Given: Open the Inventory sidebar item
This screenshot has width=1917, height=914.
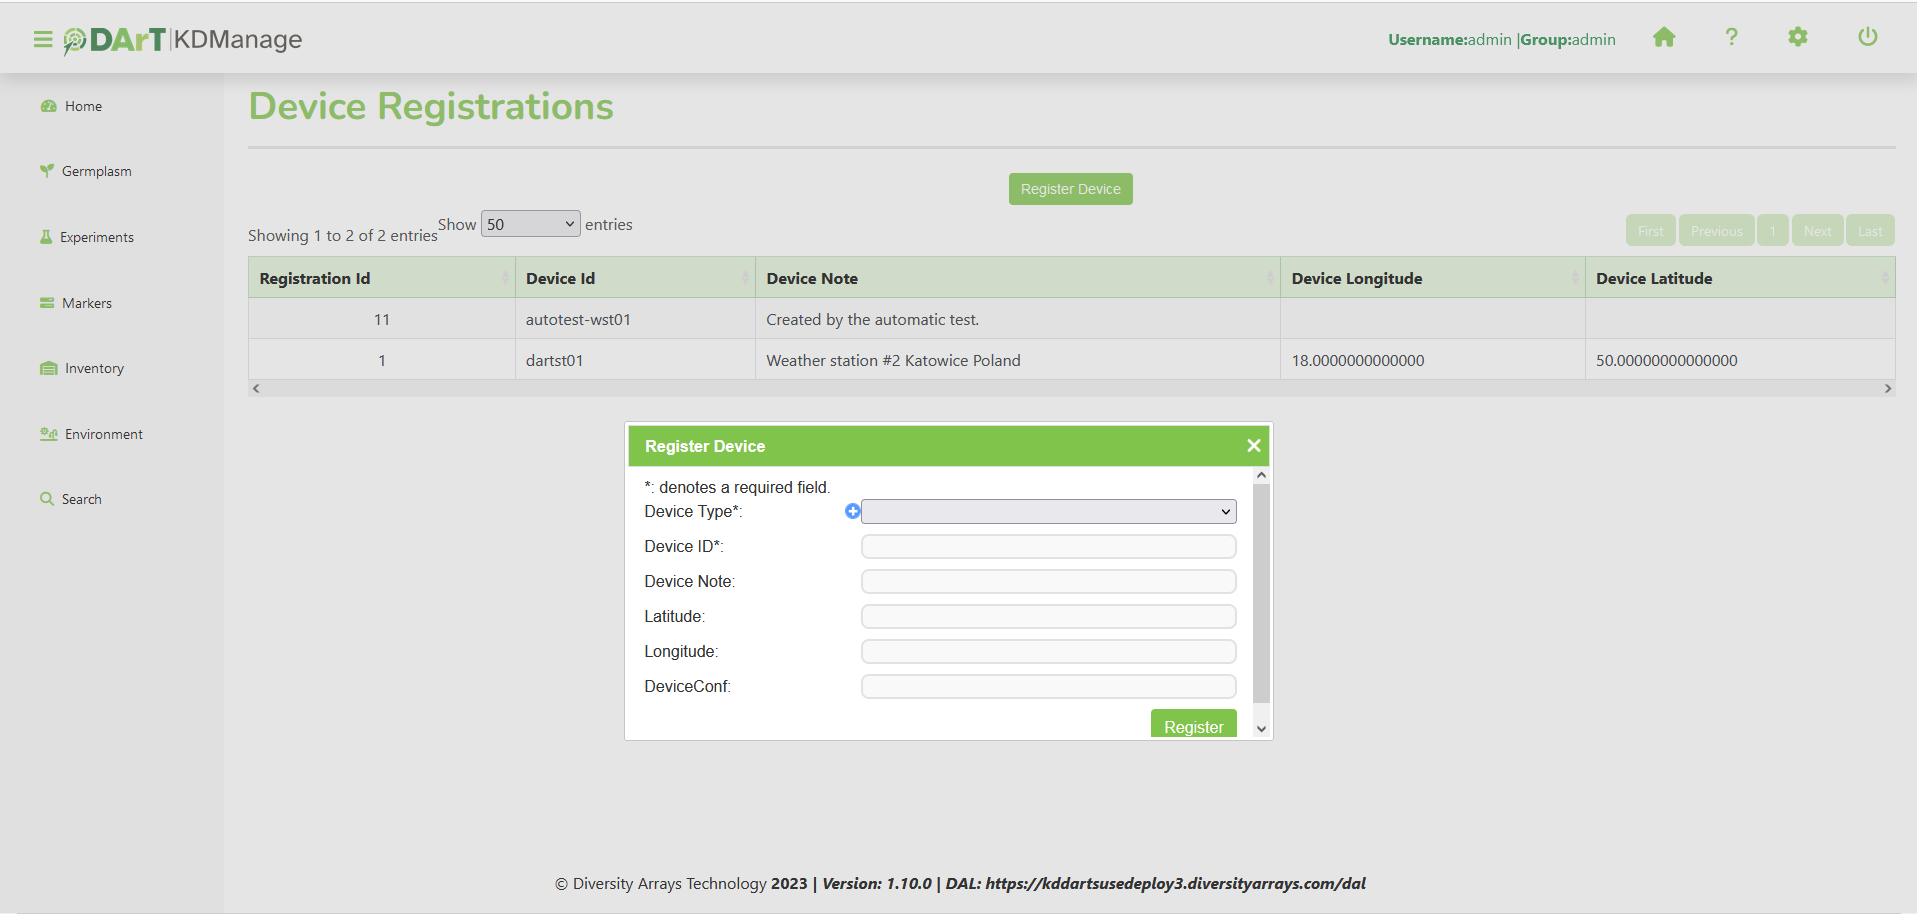Looking at the screenshot, I should [94, 369].
